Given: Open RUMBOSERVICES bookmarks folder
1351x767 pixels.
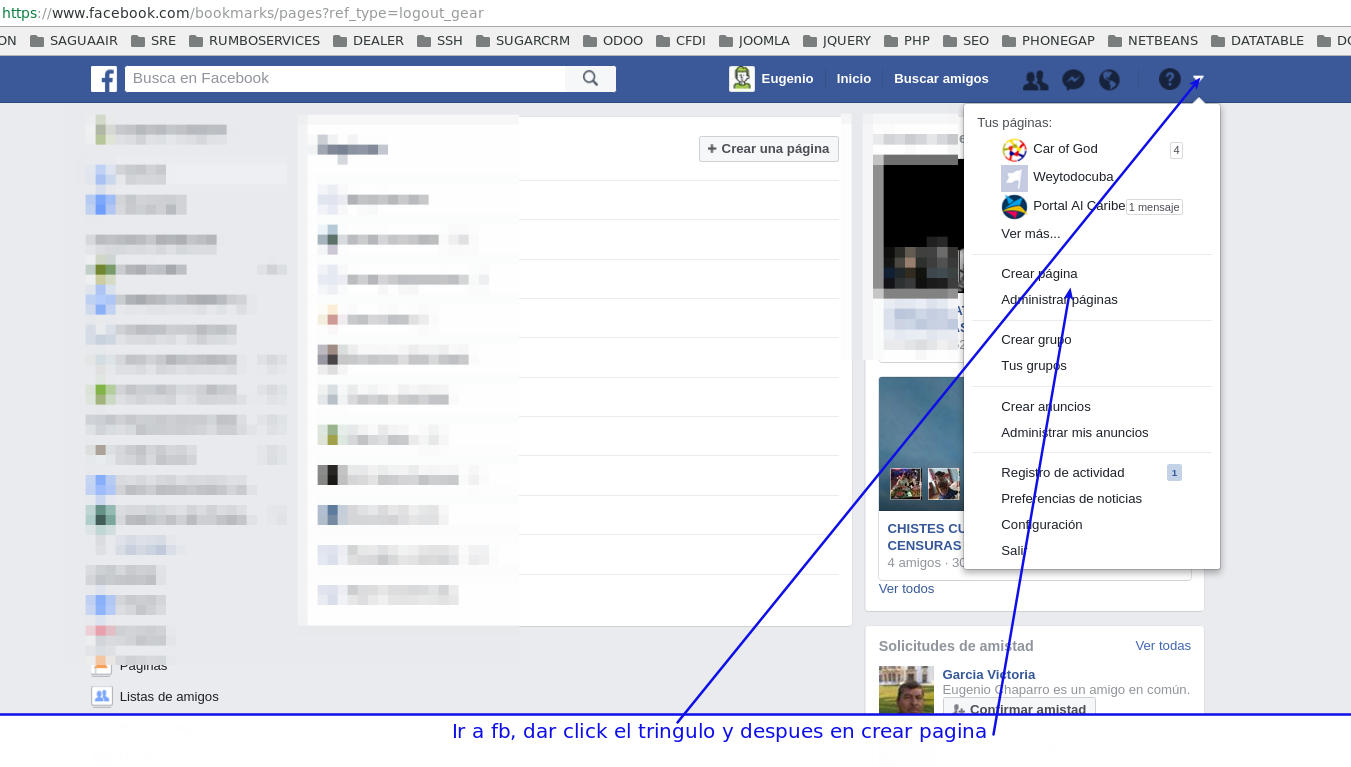Looking at the screenshot, I should [x=254, y=41].
